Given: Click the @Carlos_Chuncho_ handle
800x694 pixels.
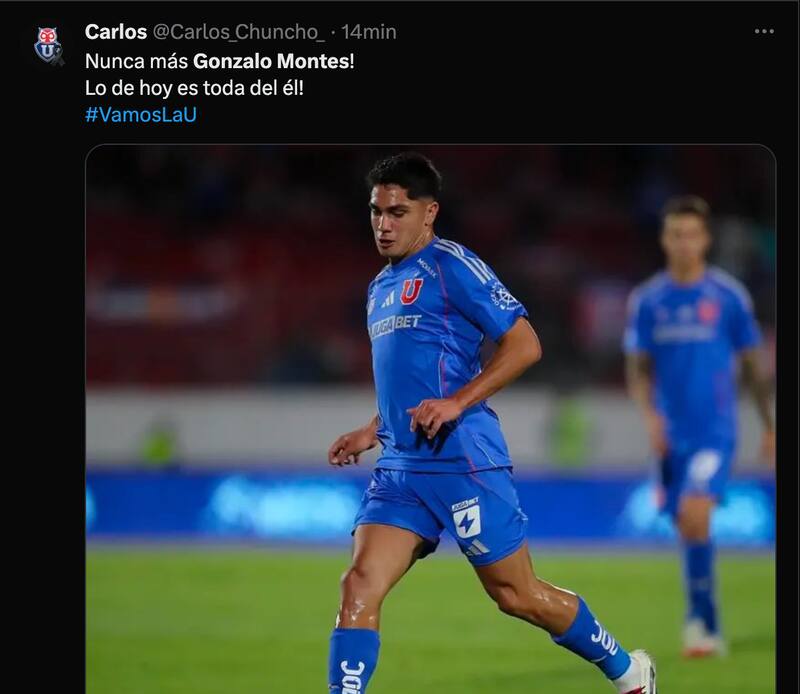Looking at the screenshot, I should (239, 32).
